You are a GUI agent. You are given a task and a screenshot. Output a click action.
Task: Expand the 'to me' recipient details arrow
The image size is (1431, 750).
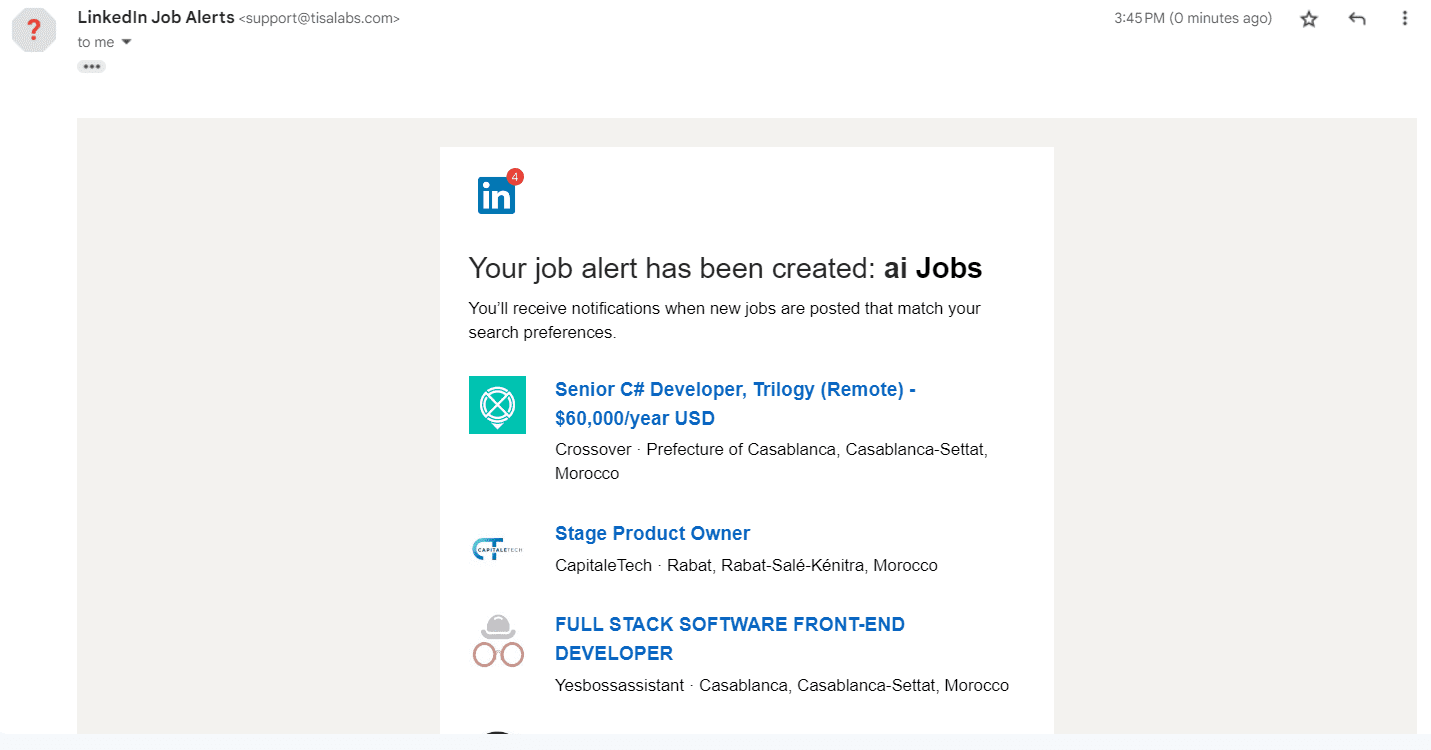(126, 42)
